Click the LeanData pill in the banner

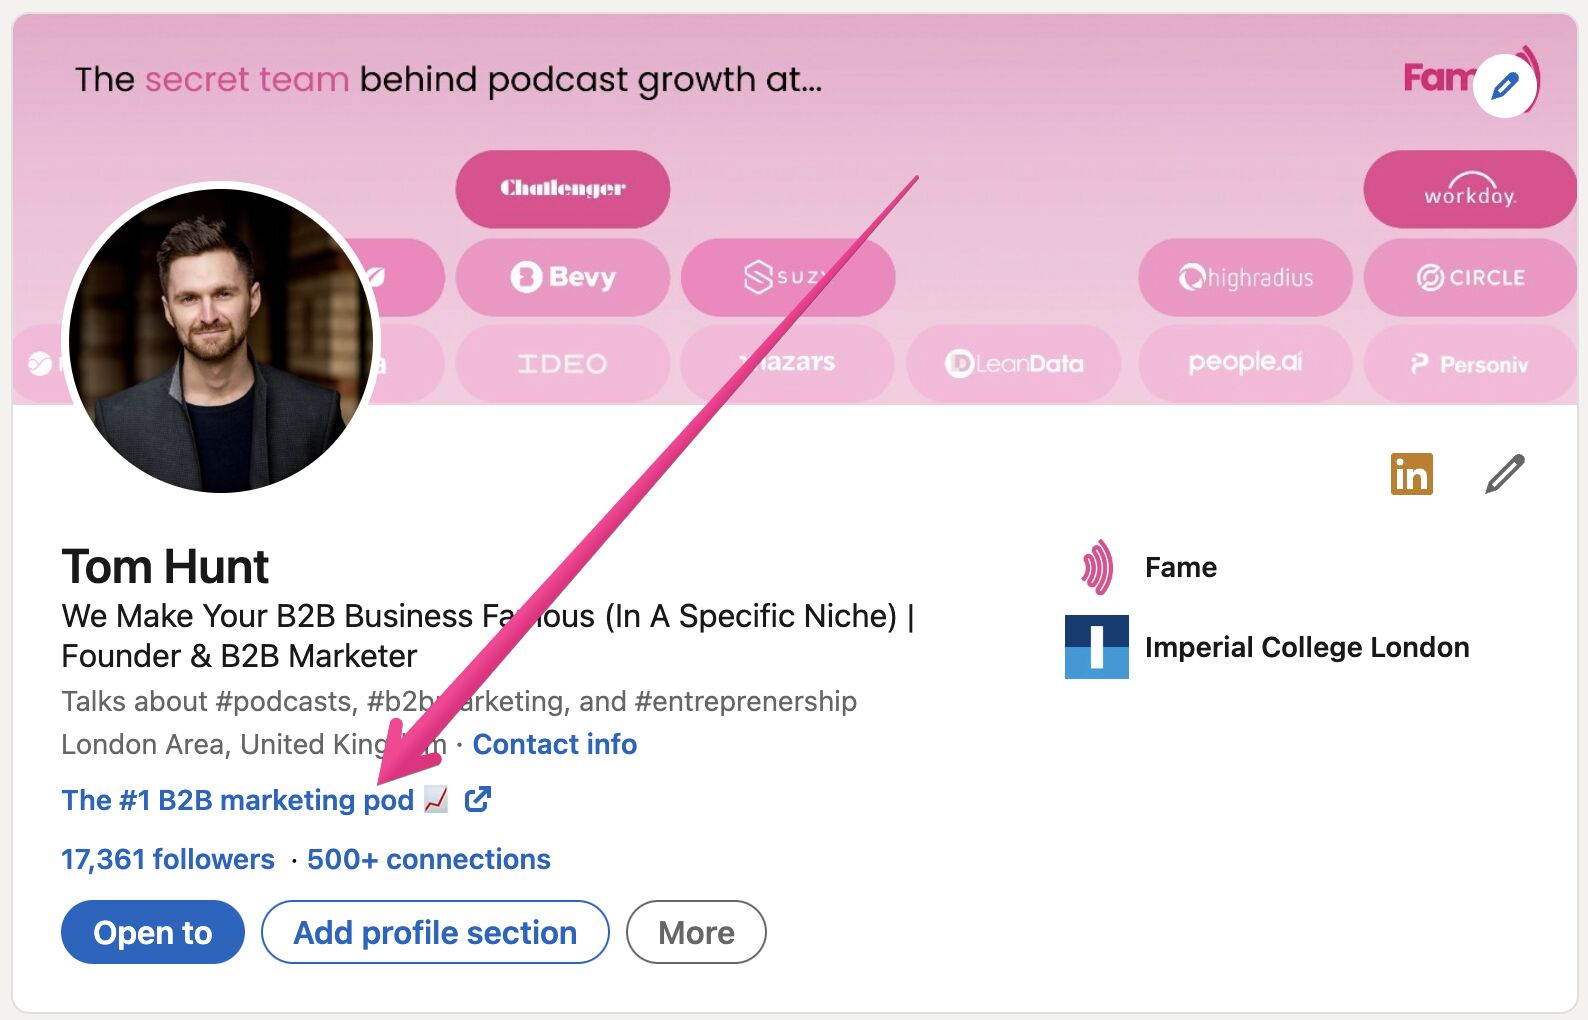[1014, 363]
